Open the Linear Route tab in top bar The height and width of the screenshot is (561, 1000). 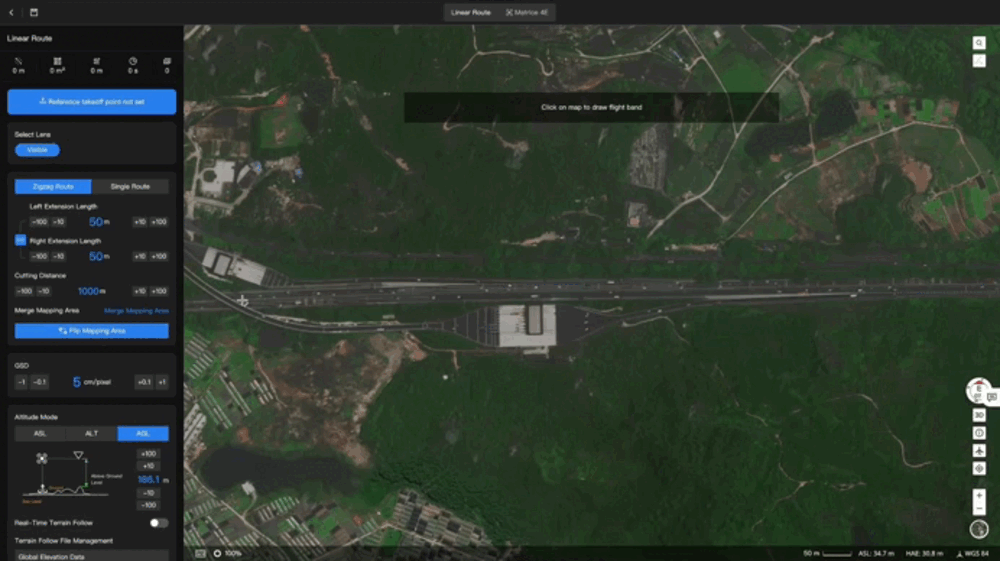[x=471, y=12]
